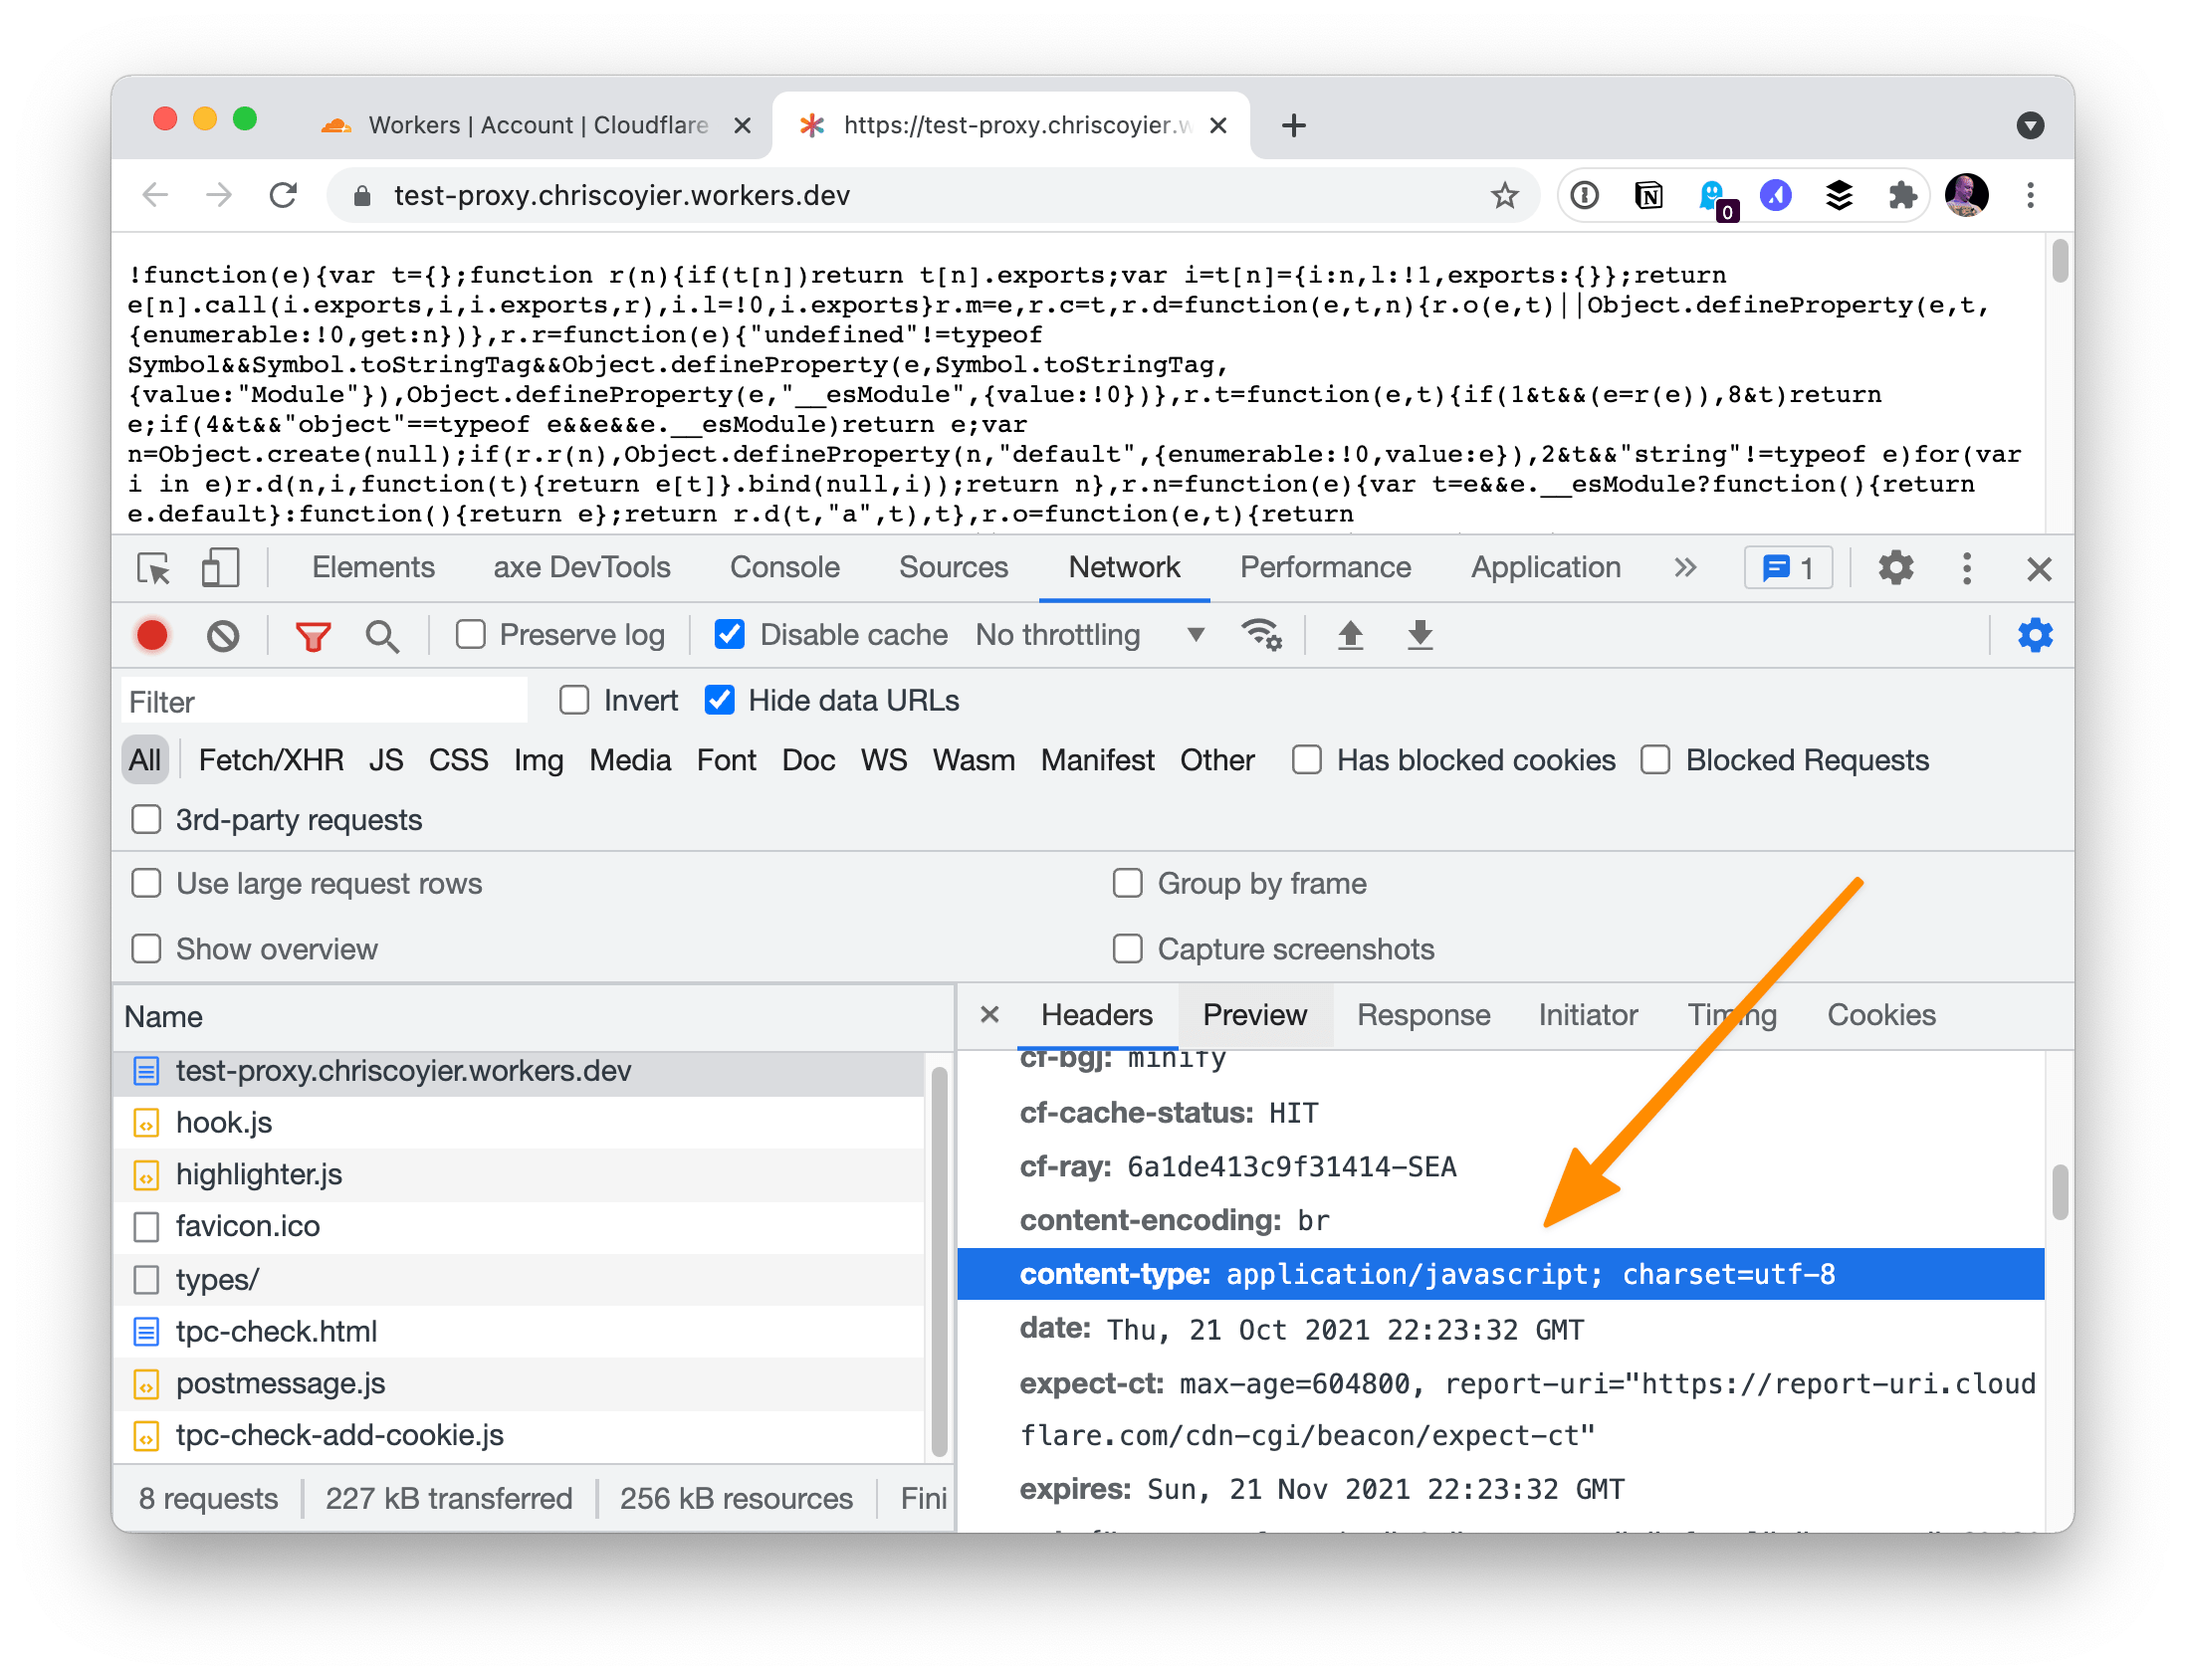Screen dimensions: 2186x1680
Task: Clear the network log
Action: tap(223, 636)
